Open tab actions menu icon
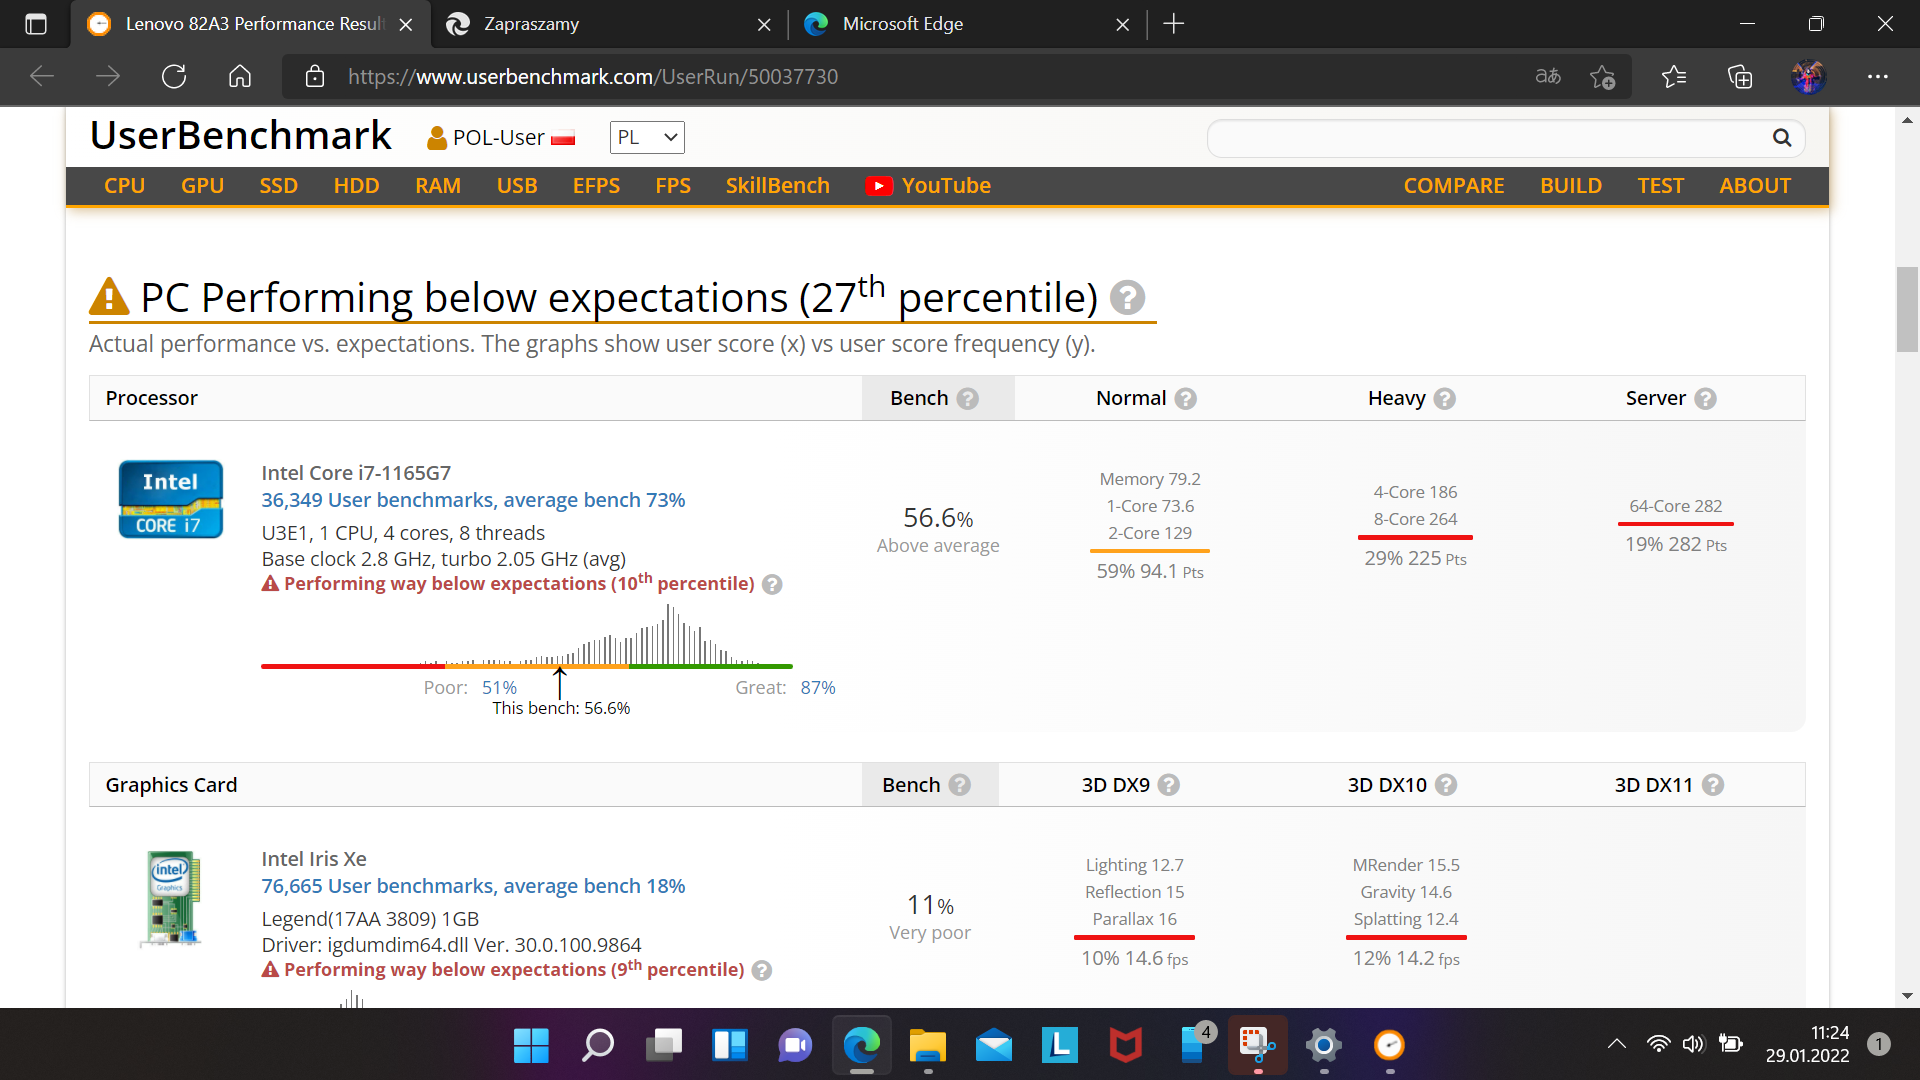 [36, 24]
